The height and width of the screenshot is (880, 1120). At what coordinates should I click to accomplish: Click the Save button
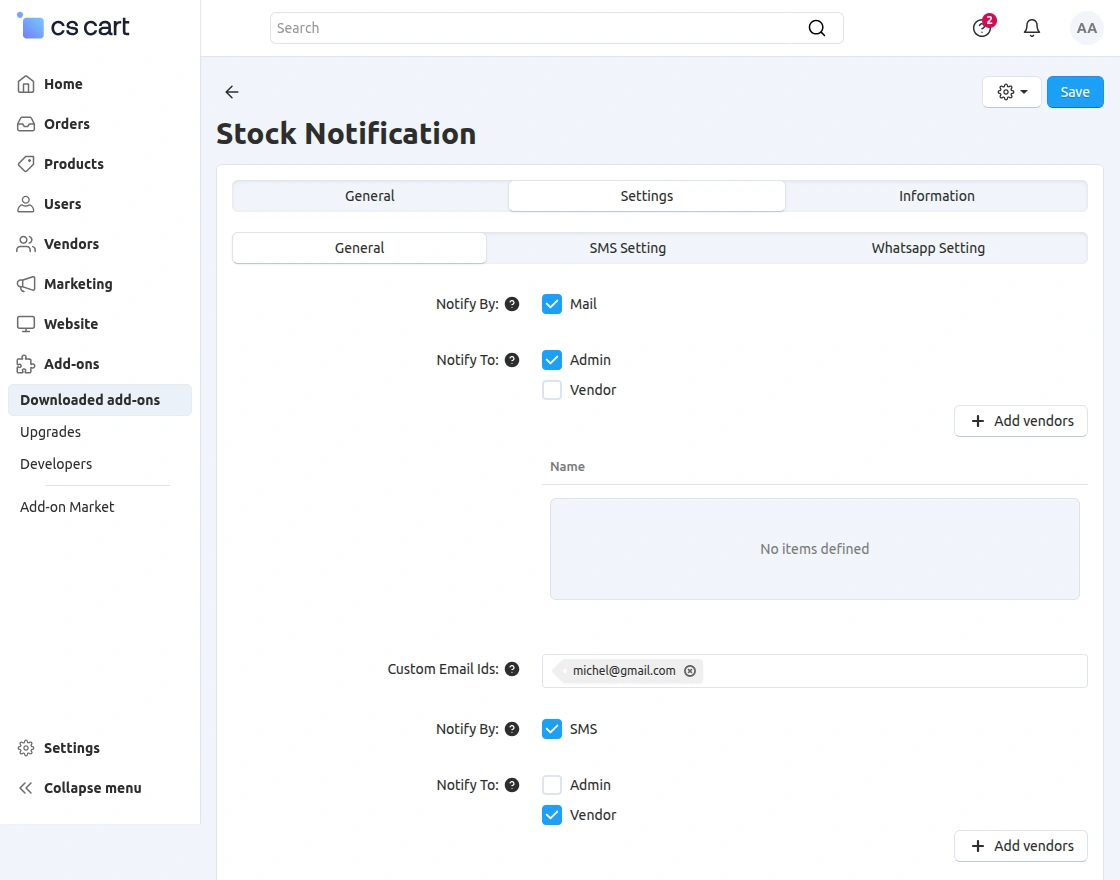[x=1075, y=92]
